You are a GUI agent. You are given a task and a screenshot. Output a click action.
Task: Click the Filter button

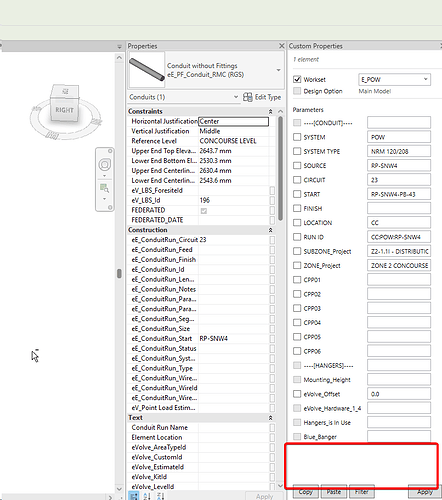coord(362,492)
